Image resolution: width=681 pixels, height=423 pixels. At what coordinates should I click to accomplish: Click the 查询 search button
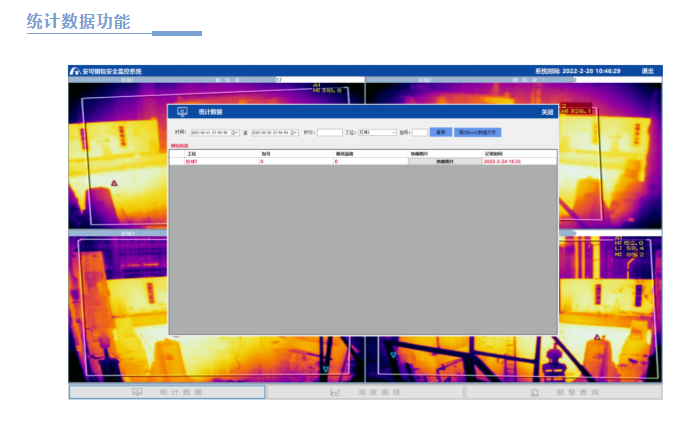coord(440,132)
